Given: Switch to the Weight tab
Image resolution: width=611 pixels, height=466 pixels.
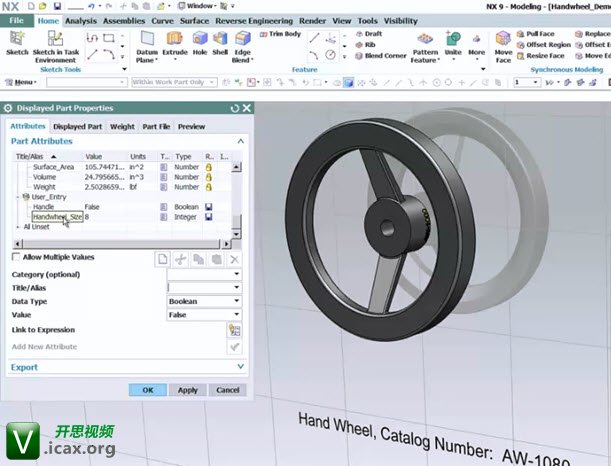Looking at the screenshot, I should click(122, 127).
